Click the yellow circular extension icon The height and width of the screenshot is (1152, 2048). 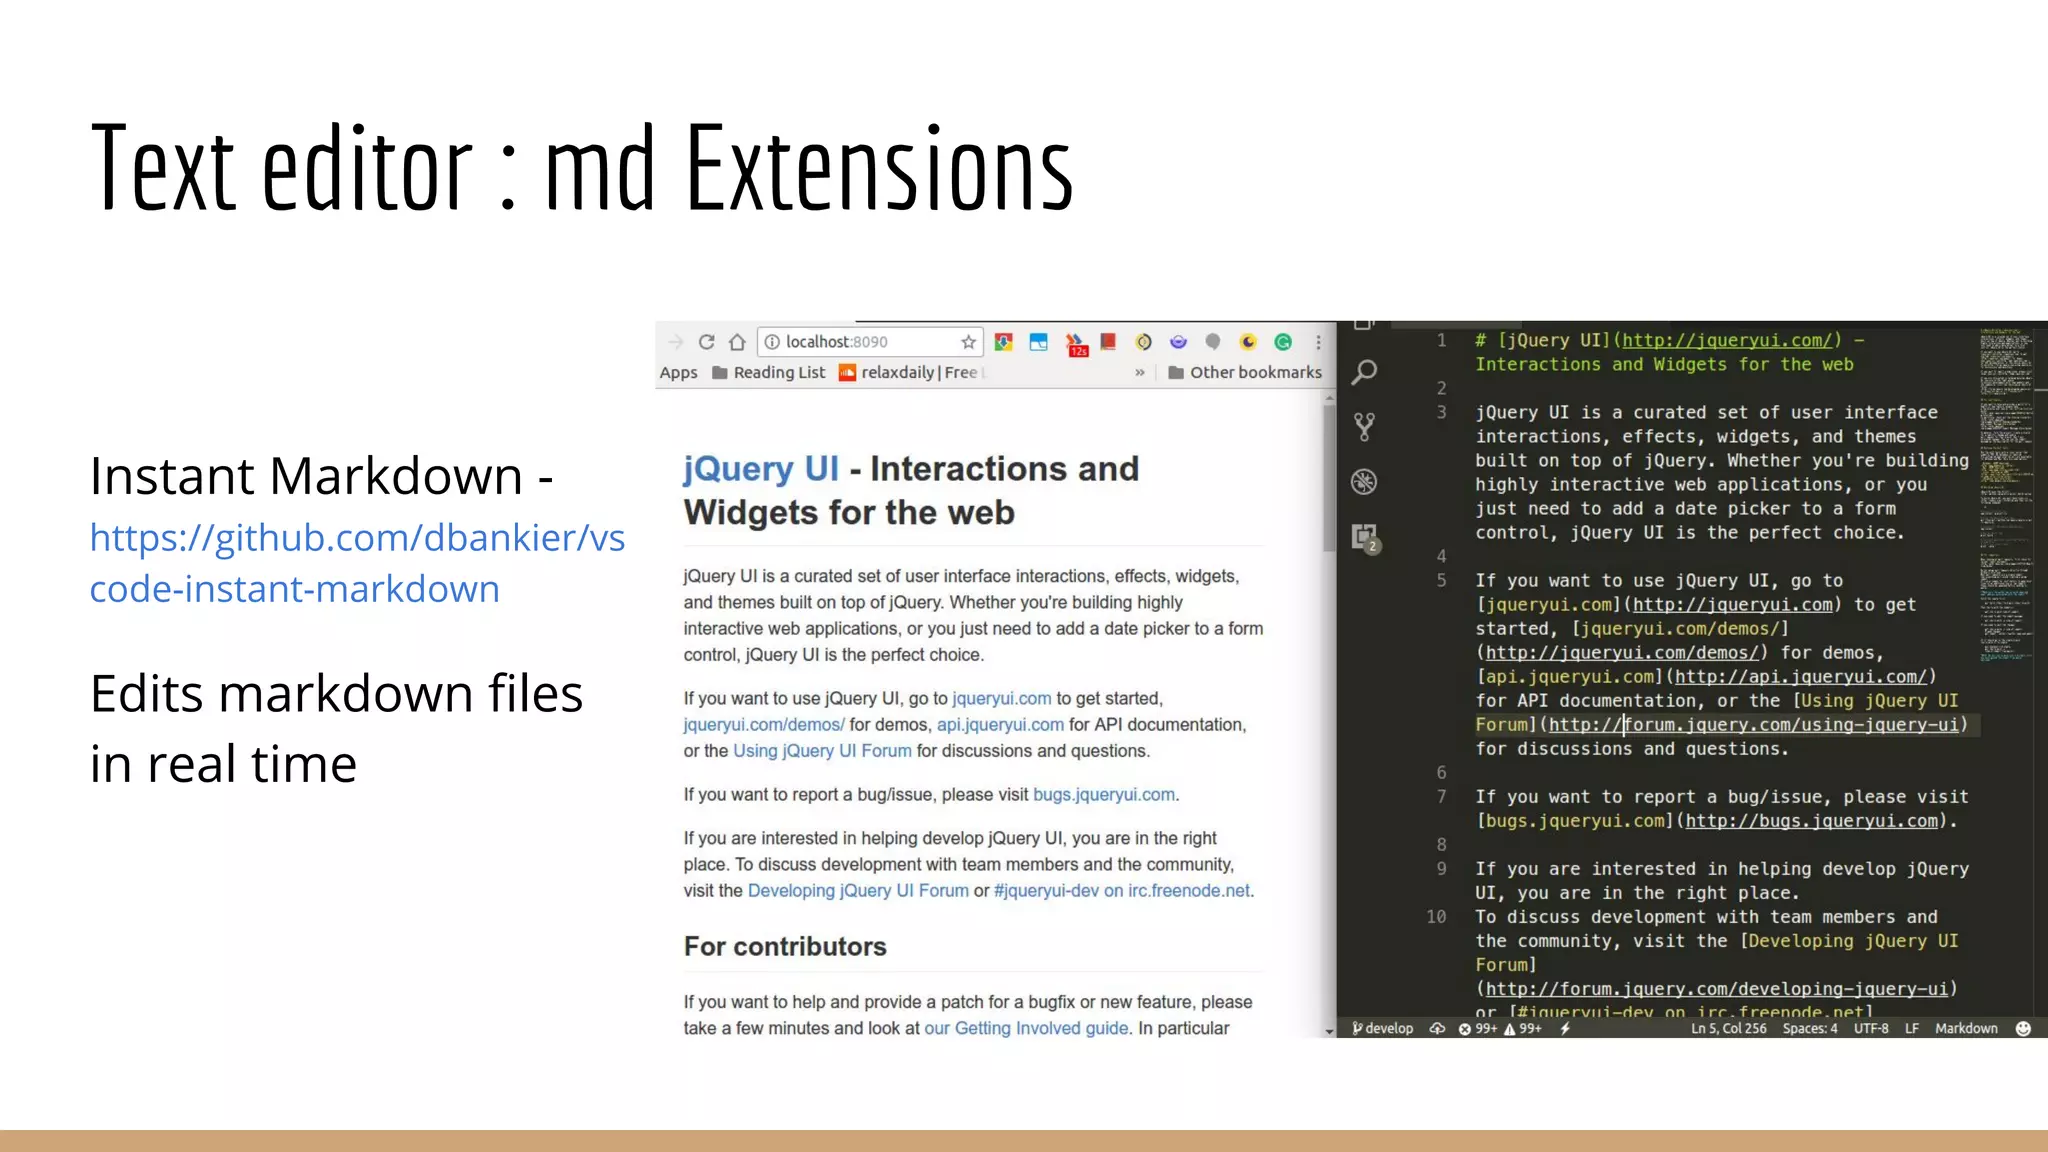click(1144, 342)
